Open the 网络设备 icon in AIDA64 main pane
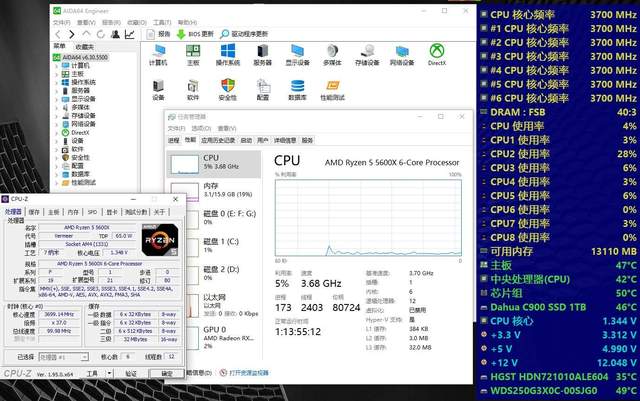Screen dimensions: 640x401 coord(402,55)
